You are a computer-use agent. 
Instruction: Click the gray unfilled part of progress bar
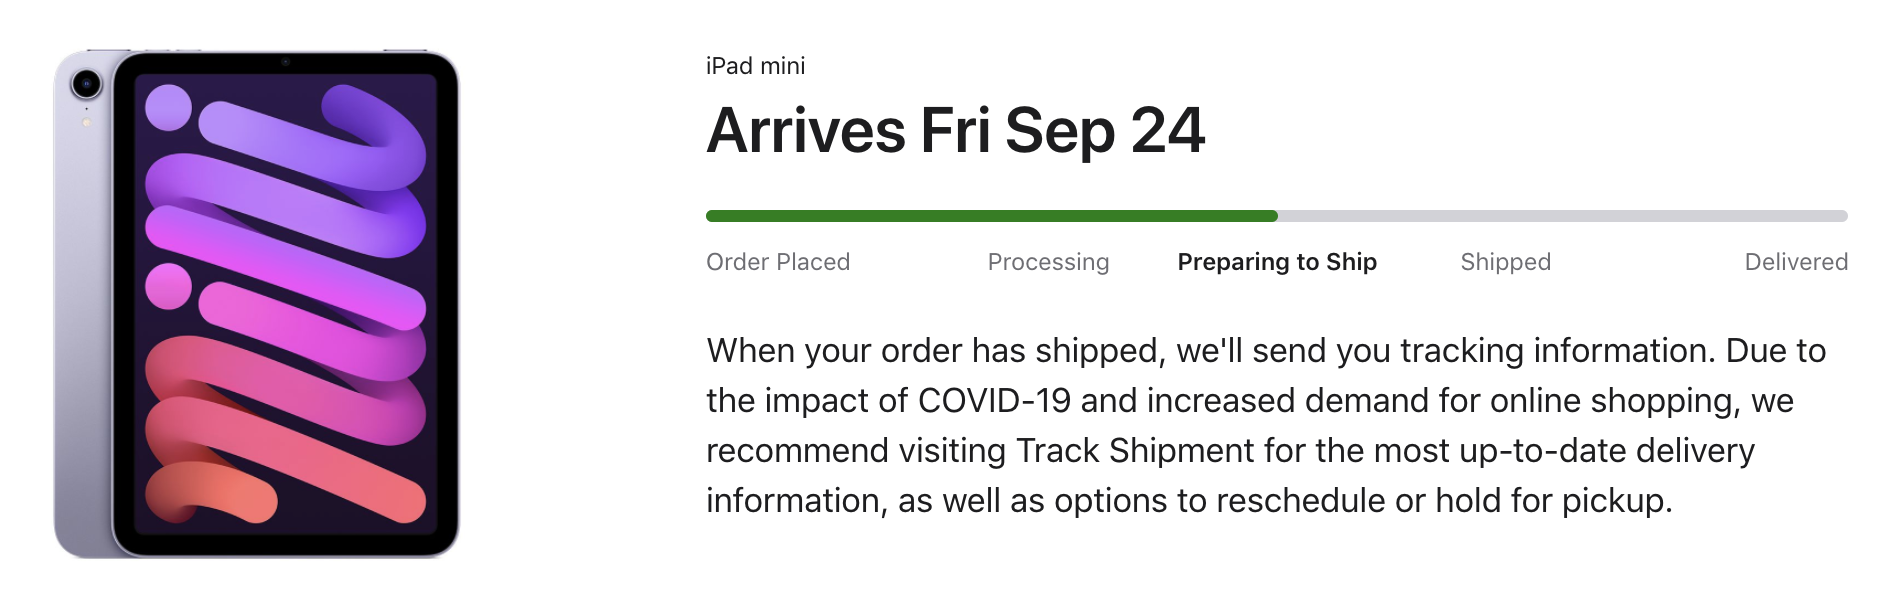tap(1563, 216)
